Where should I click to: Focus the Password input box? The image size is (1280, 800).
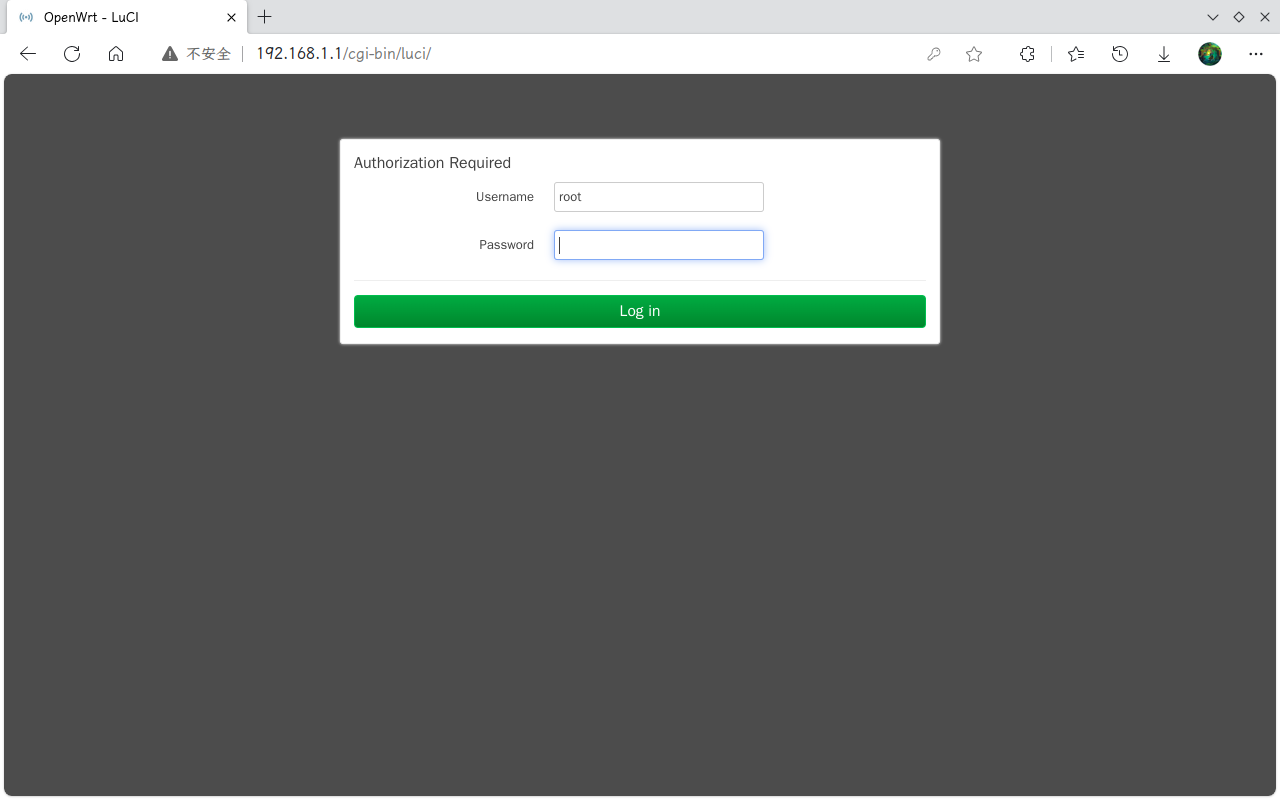click(658, 245)
